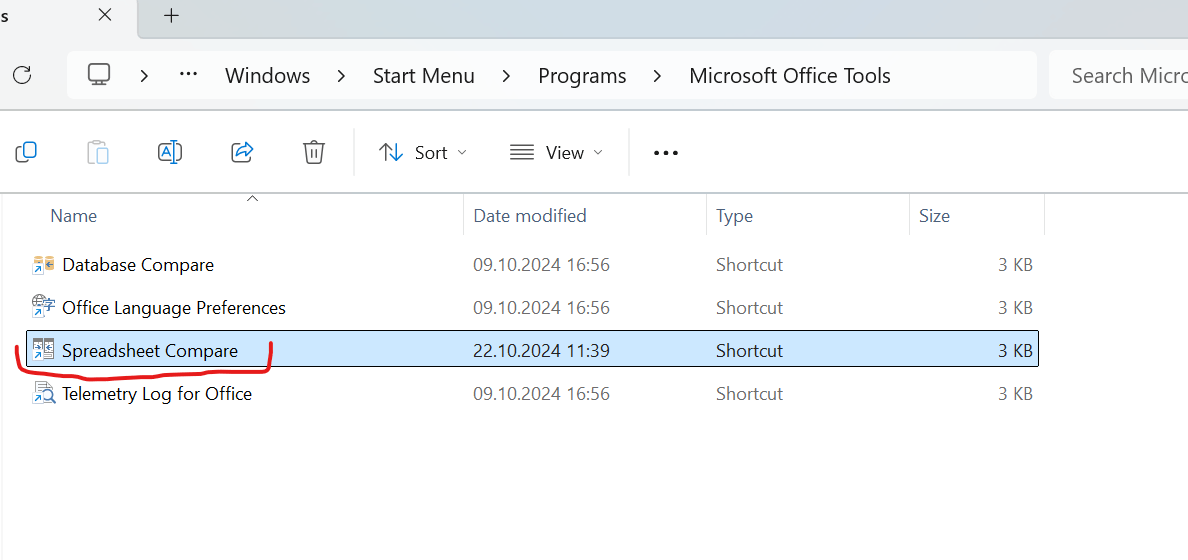Sort by the Type column header
The height and width of the screenshot is (560, 1188).
pyautogui.click(x=734, y=216)
